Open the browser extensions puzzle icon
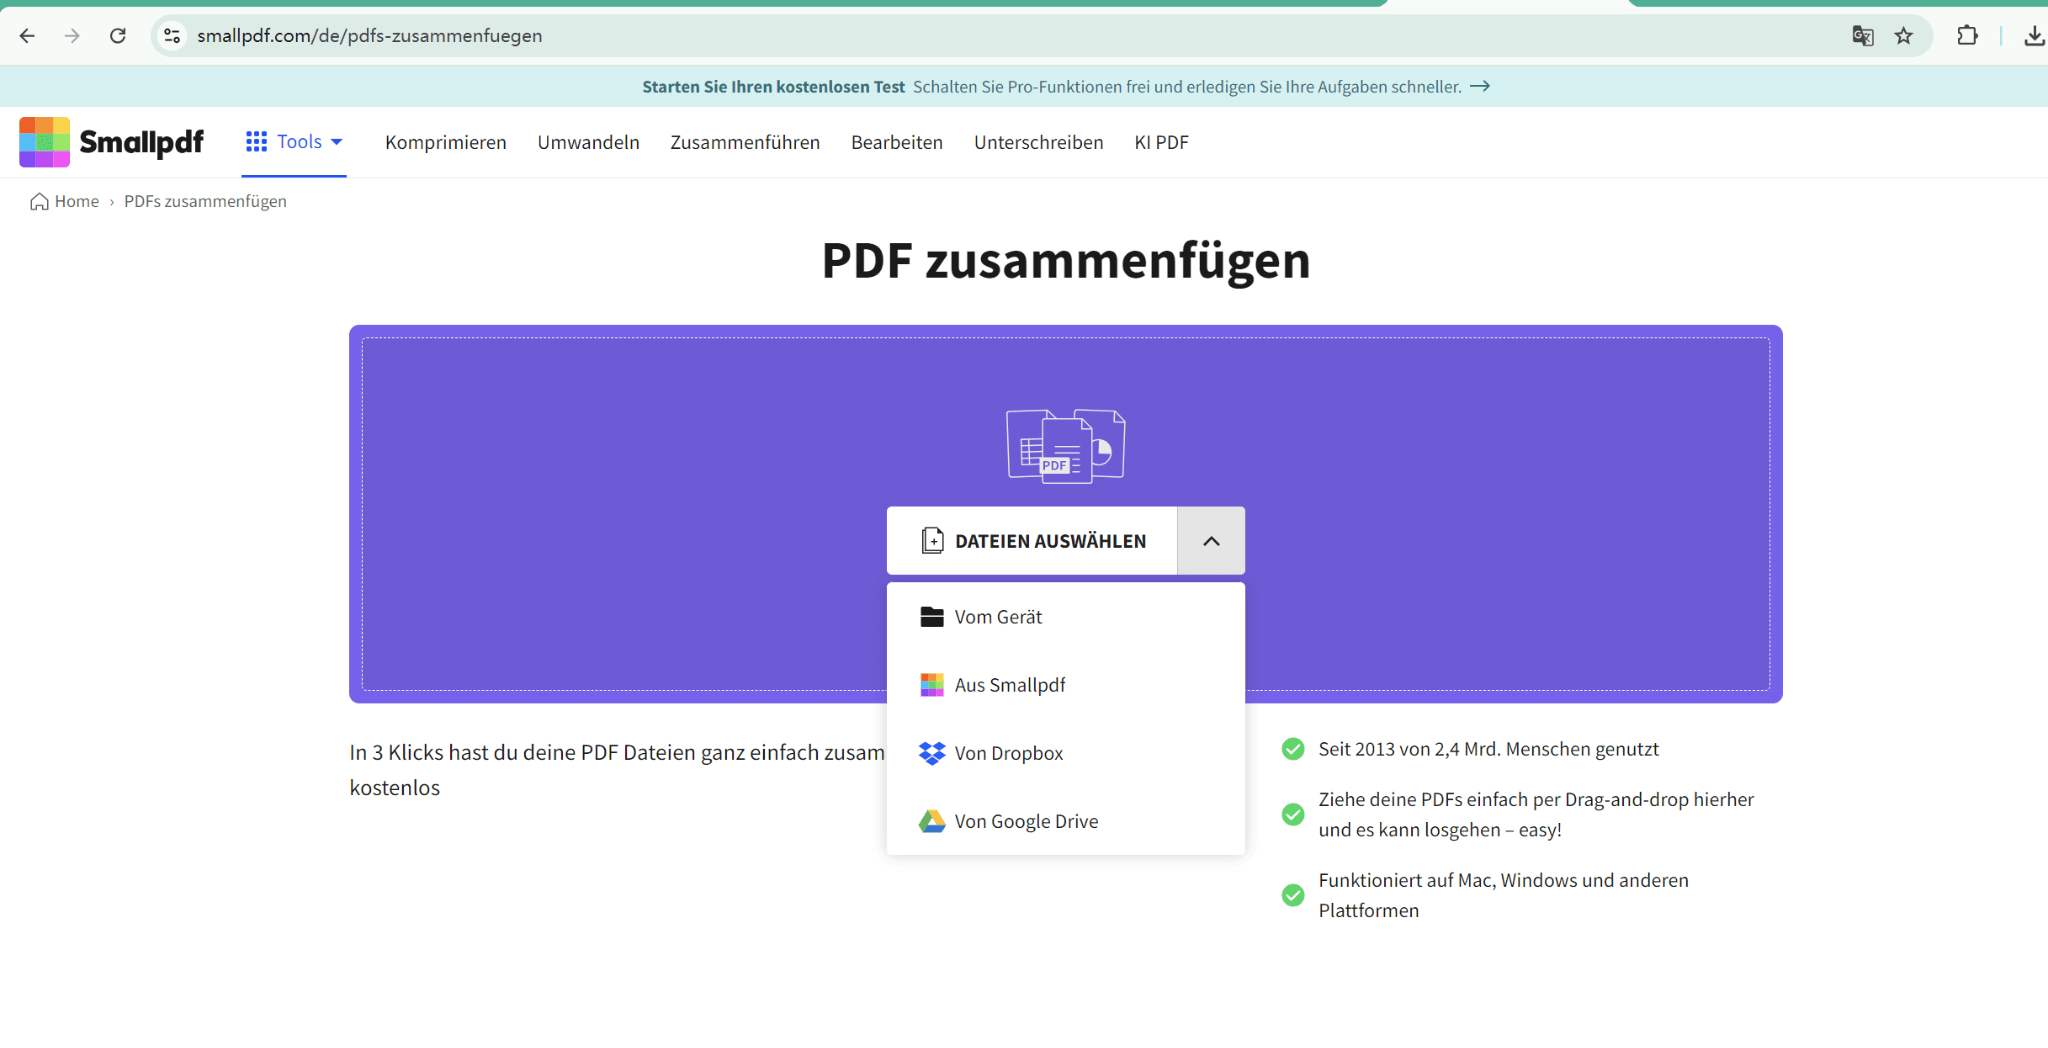2048x1048 pixels. click(1967, 36)
